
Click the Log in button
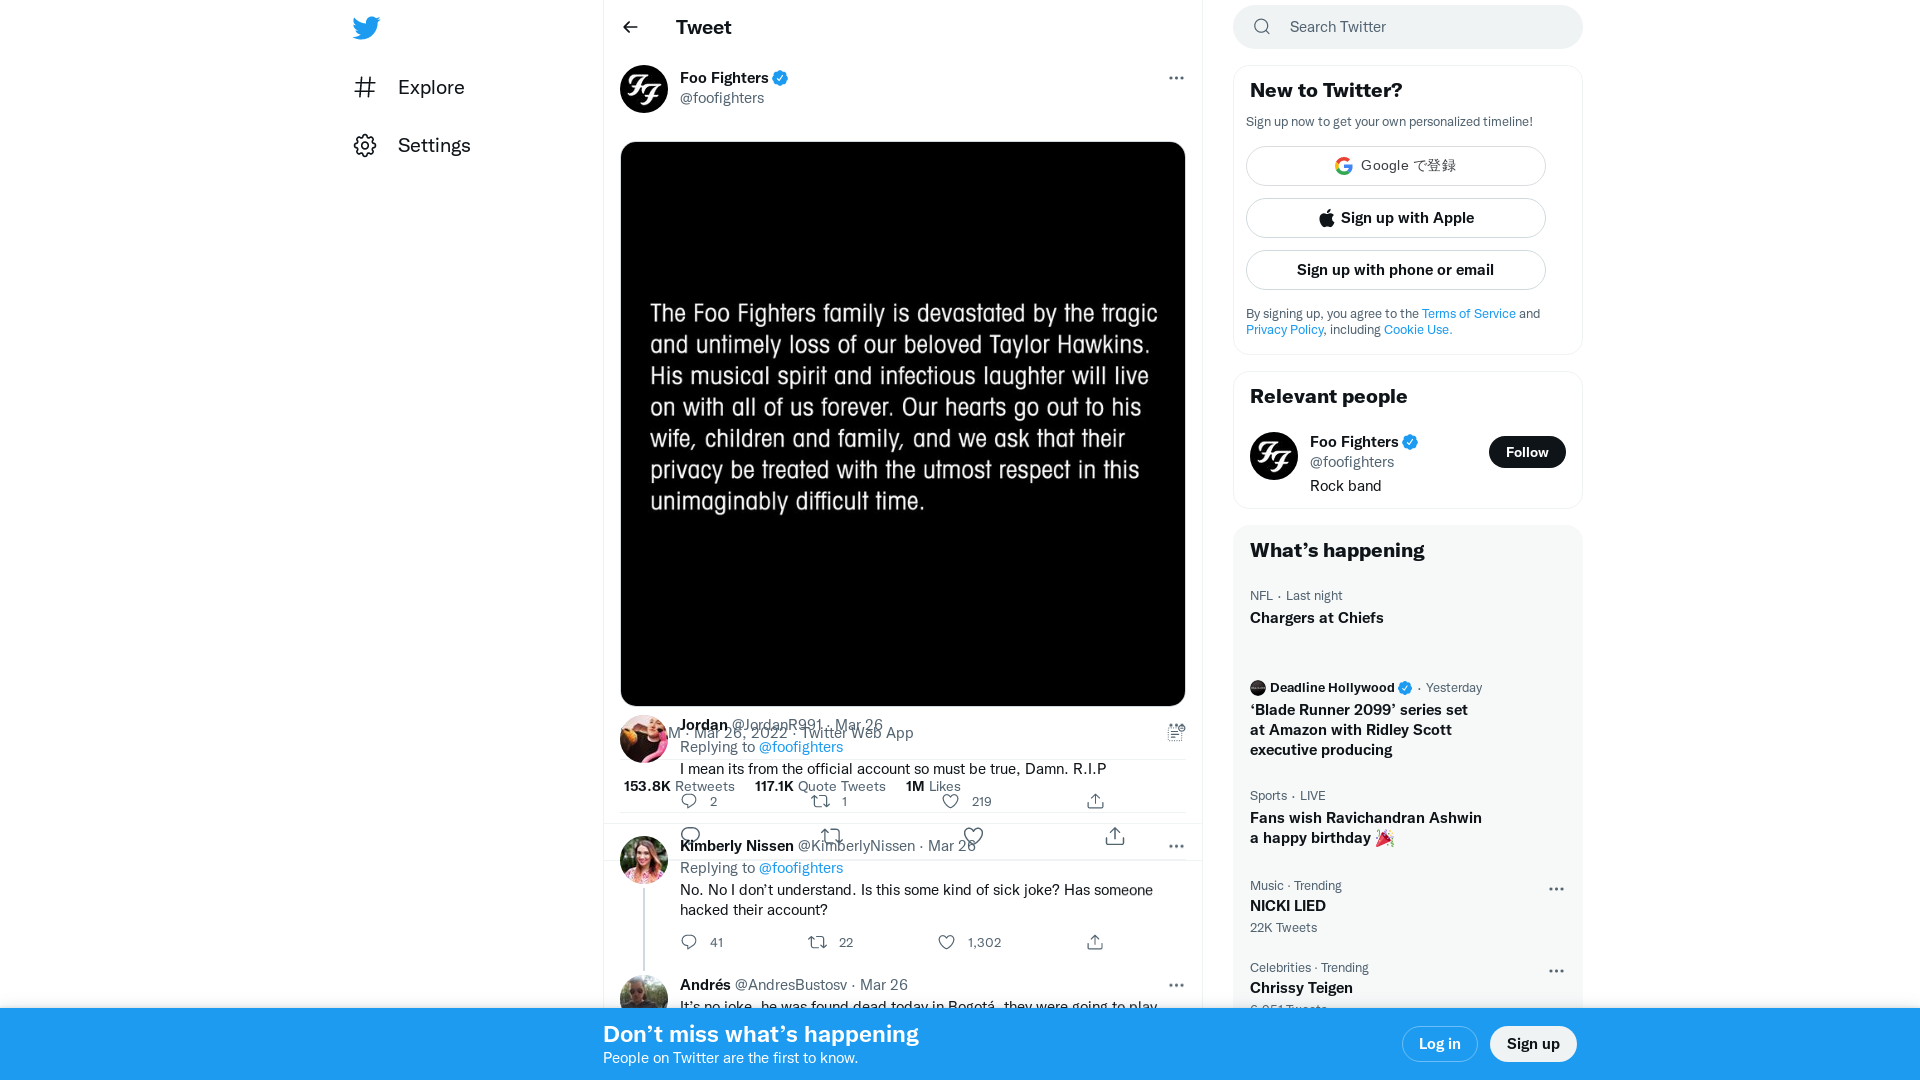pyautogui.click(x=1439, y=1044)
